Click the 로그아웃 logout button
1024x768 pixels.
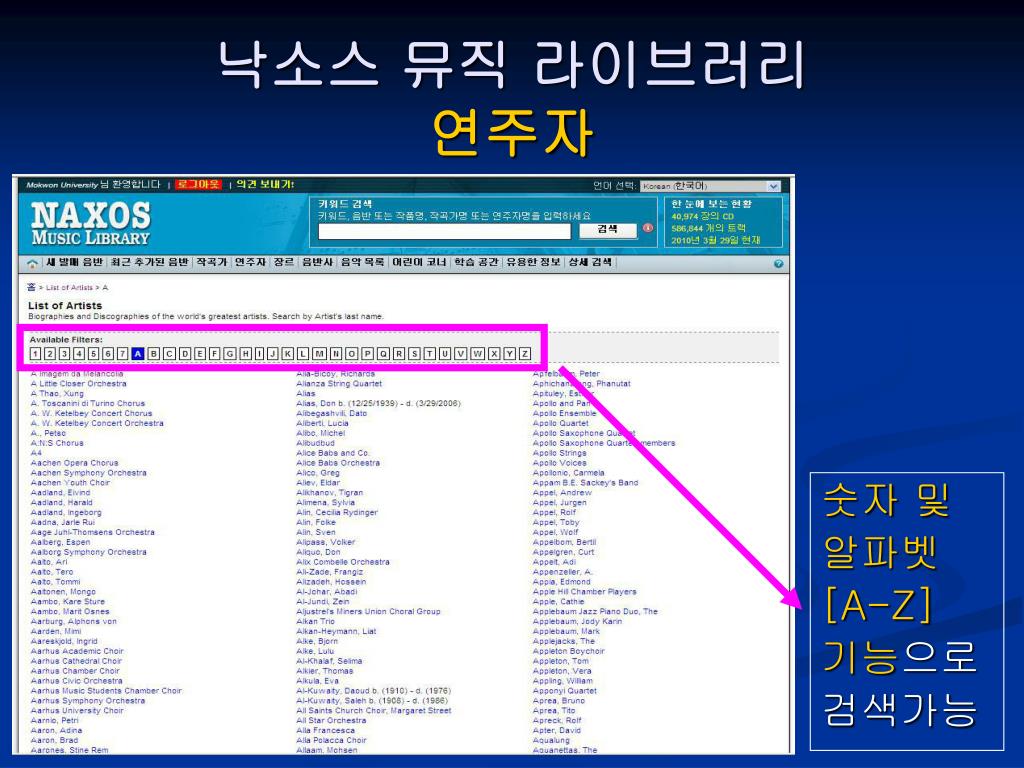pyautogui.click(x=199, y=185)
